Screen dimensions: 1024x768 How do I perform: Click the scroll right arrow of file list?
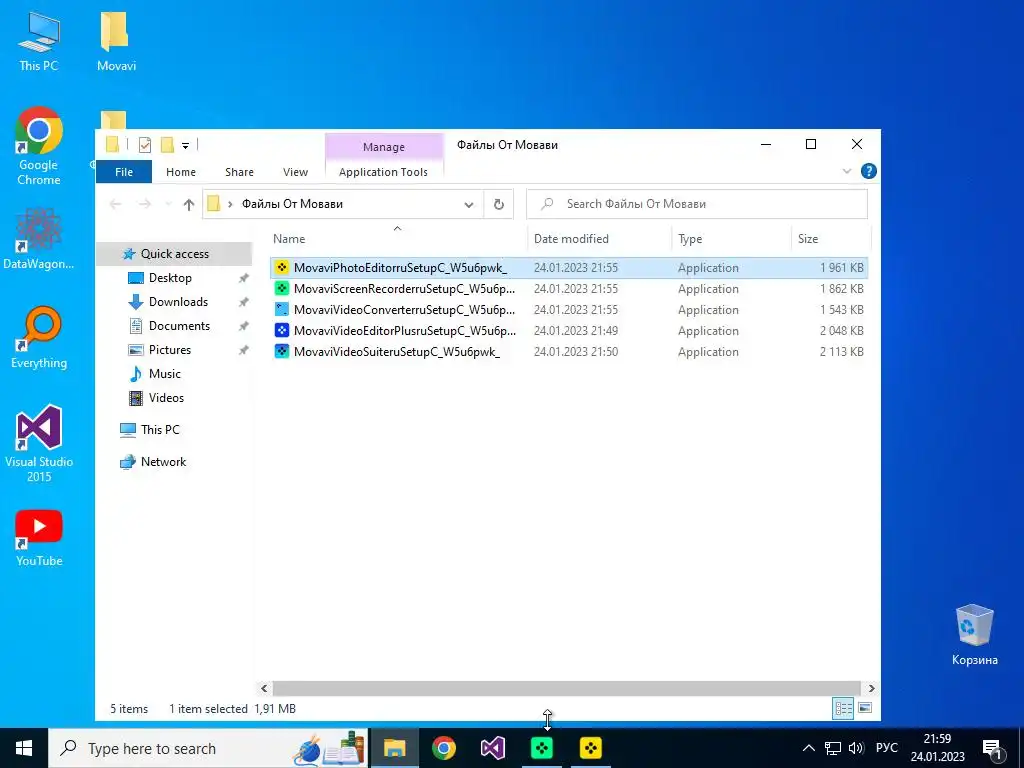871,688
